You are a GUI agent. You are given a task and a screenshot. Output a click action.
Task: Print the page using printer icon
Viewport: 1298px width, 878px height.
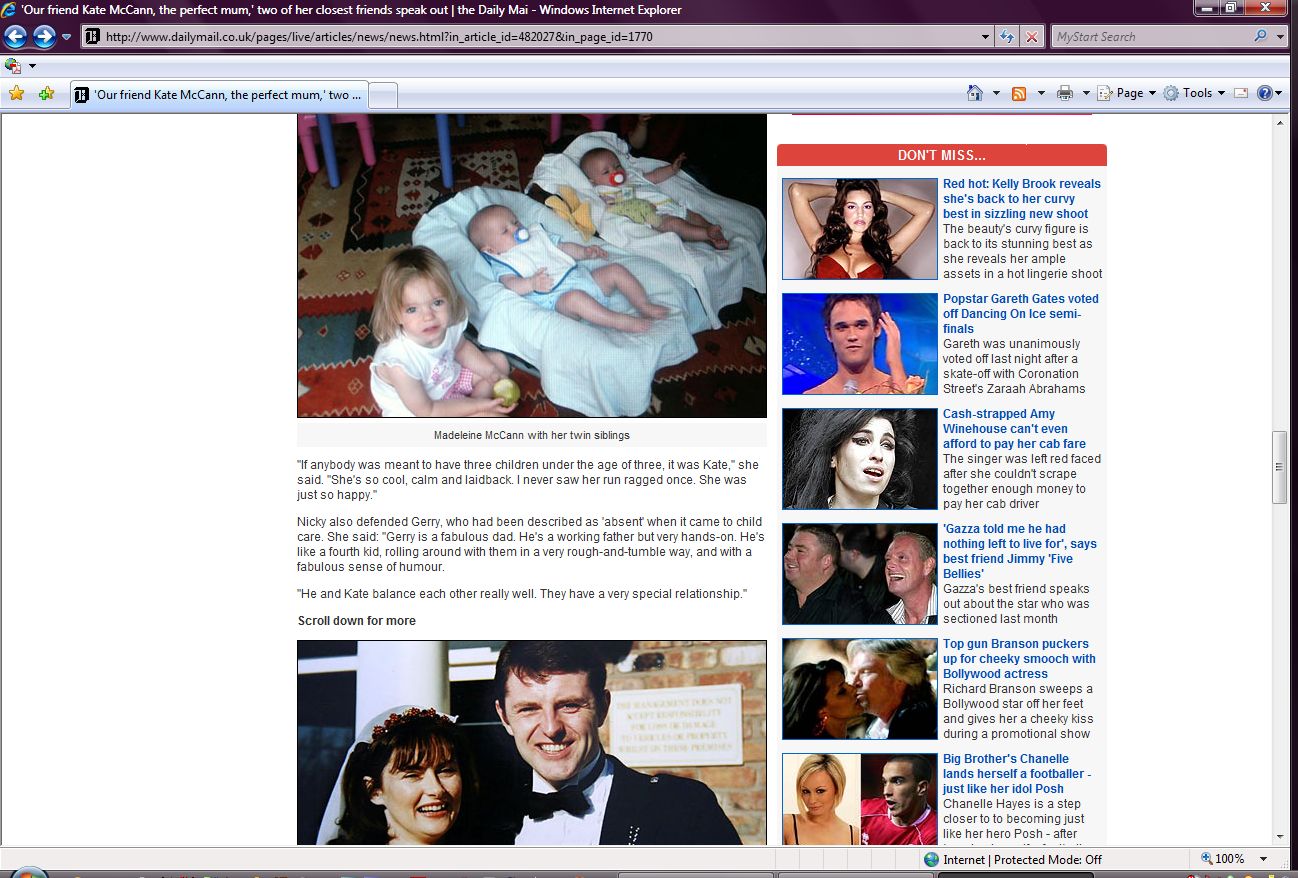tap(1065, 93)
